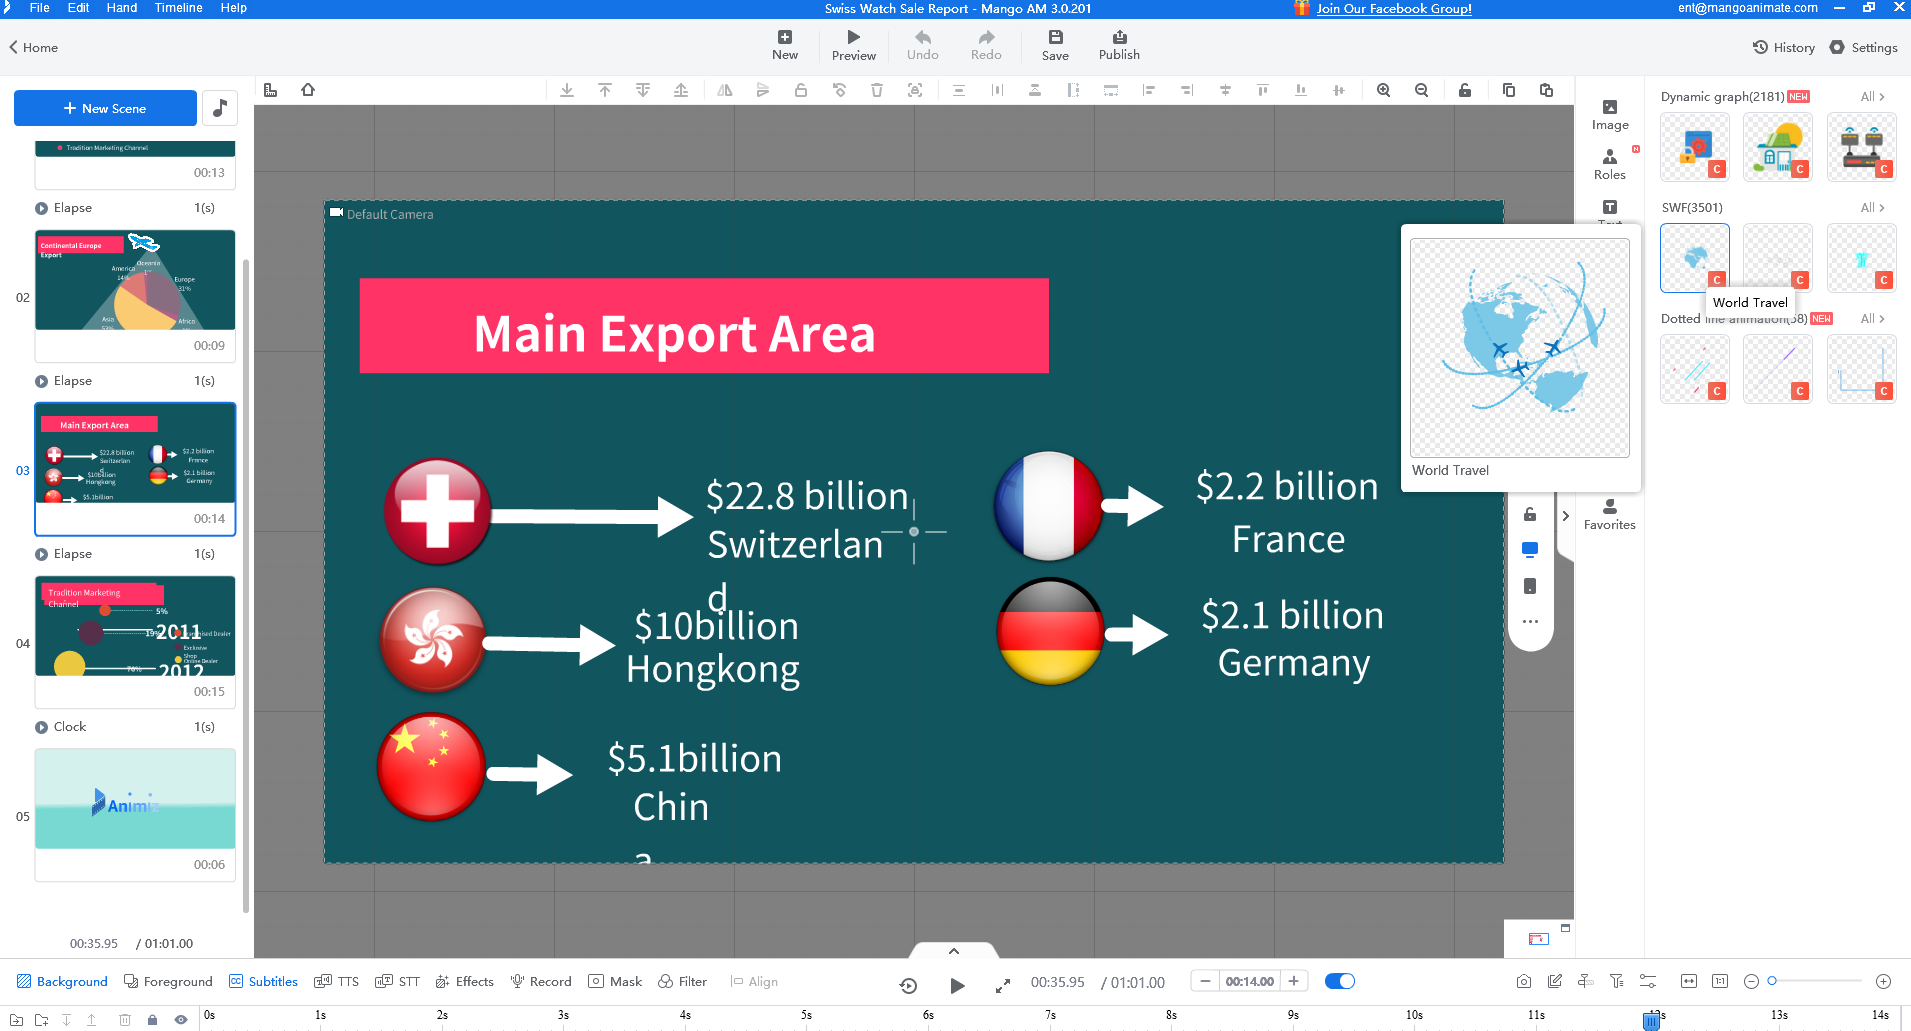Expand All Dynamic graph assets
Image resolution: width=1911 pixels, height=1031 pixels.
click(x=1872, y=96)
